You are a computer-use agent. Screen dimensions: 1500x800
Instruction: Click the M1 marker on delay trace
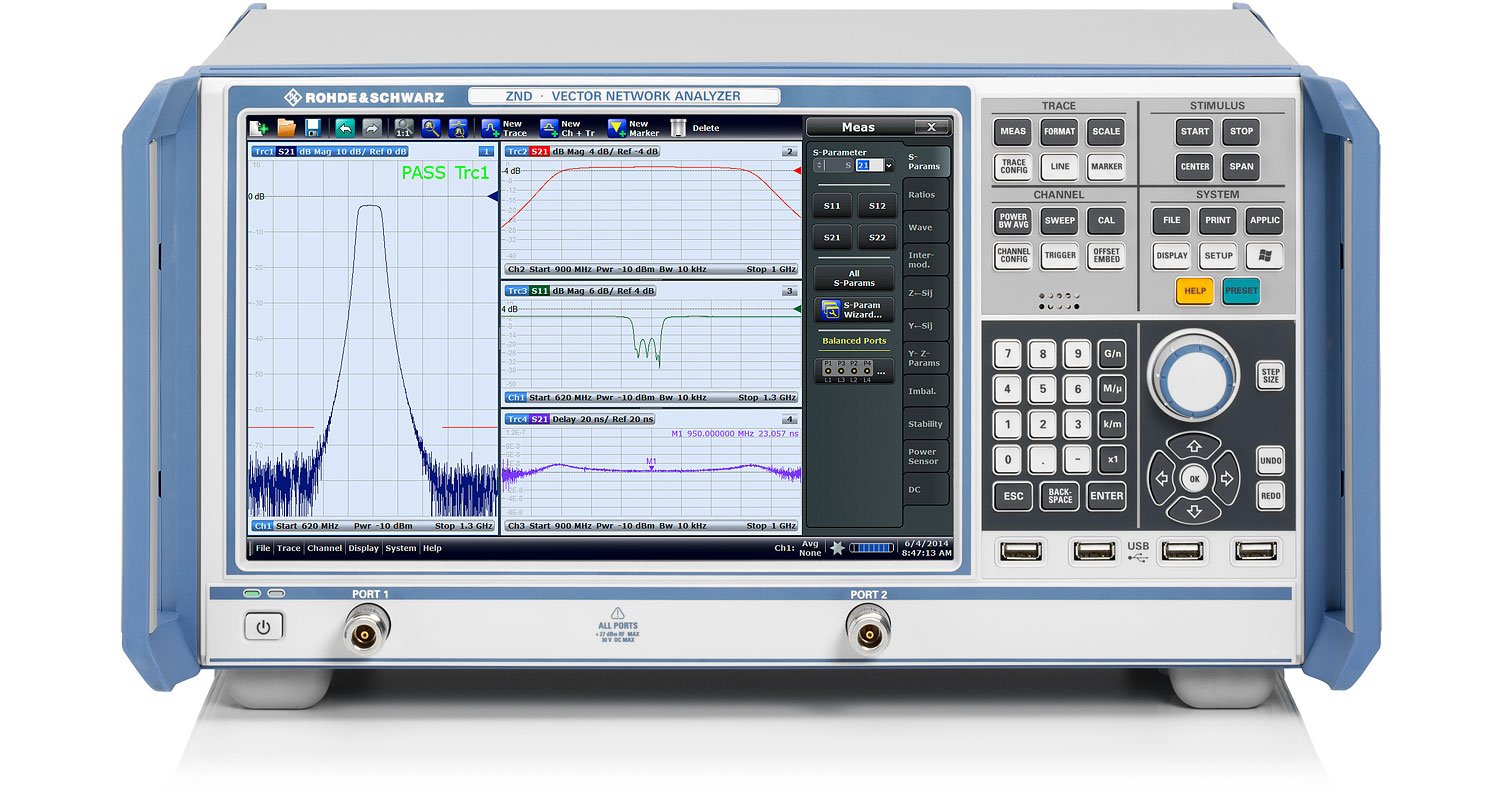651,465
